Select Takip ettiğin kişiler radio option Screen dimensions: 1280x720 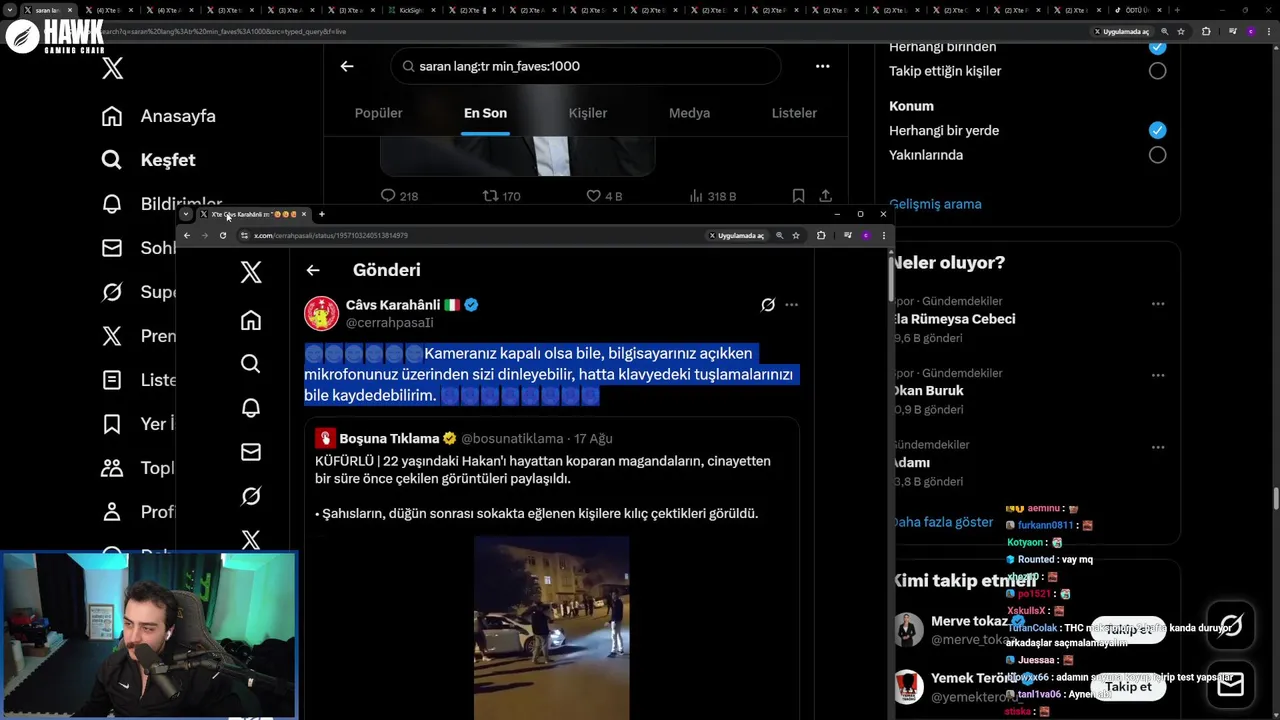(1157, 71)
